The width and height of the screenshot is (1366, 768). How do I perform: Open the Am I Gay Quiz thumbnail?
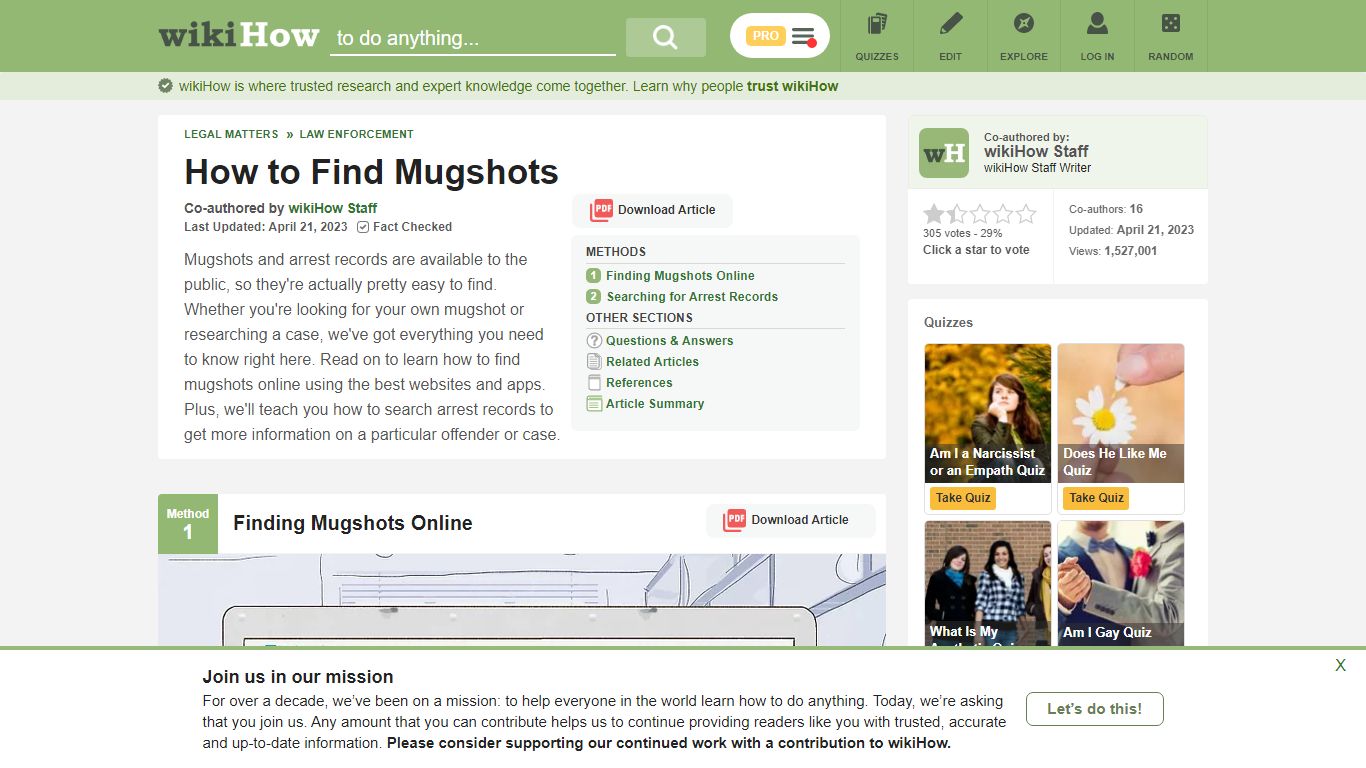[1121, 583]
